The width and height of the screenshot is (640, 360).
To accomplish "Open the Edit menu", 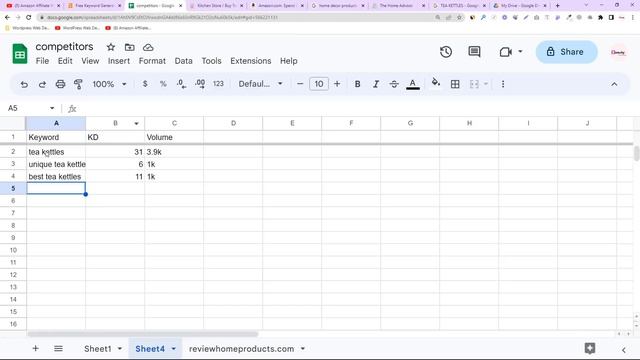I will 65,61.
